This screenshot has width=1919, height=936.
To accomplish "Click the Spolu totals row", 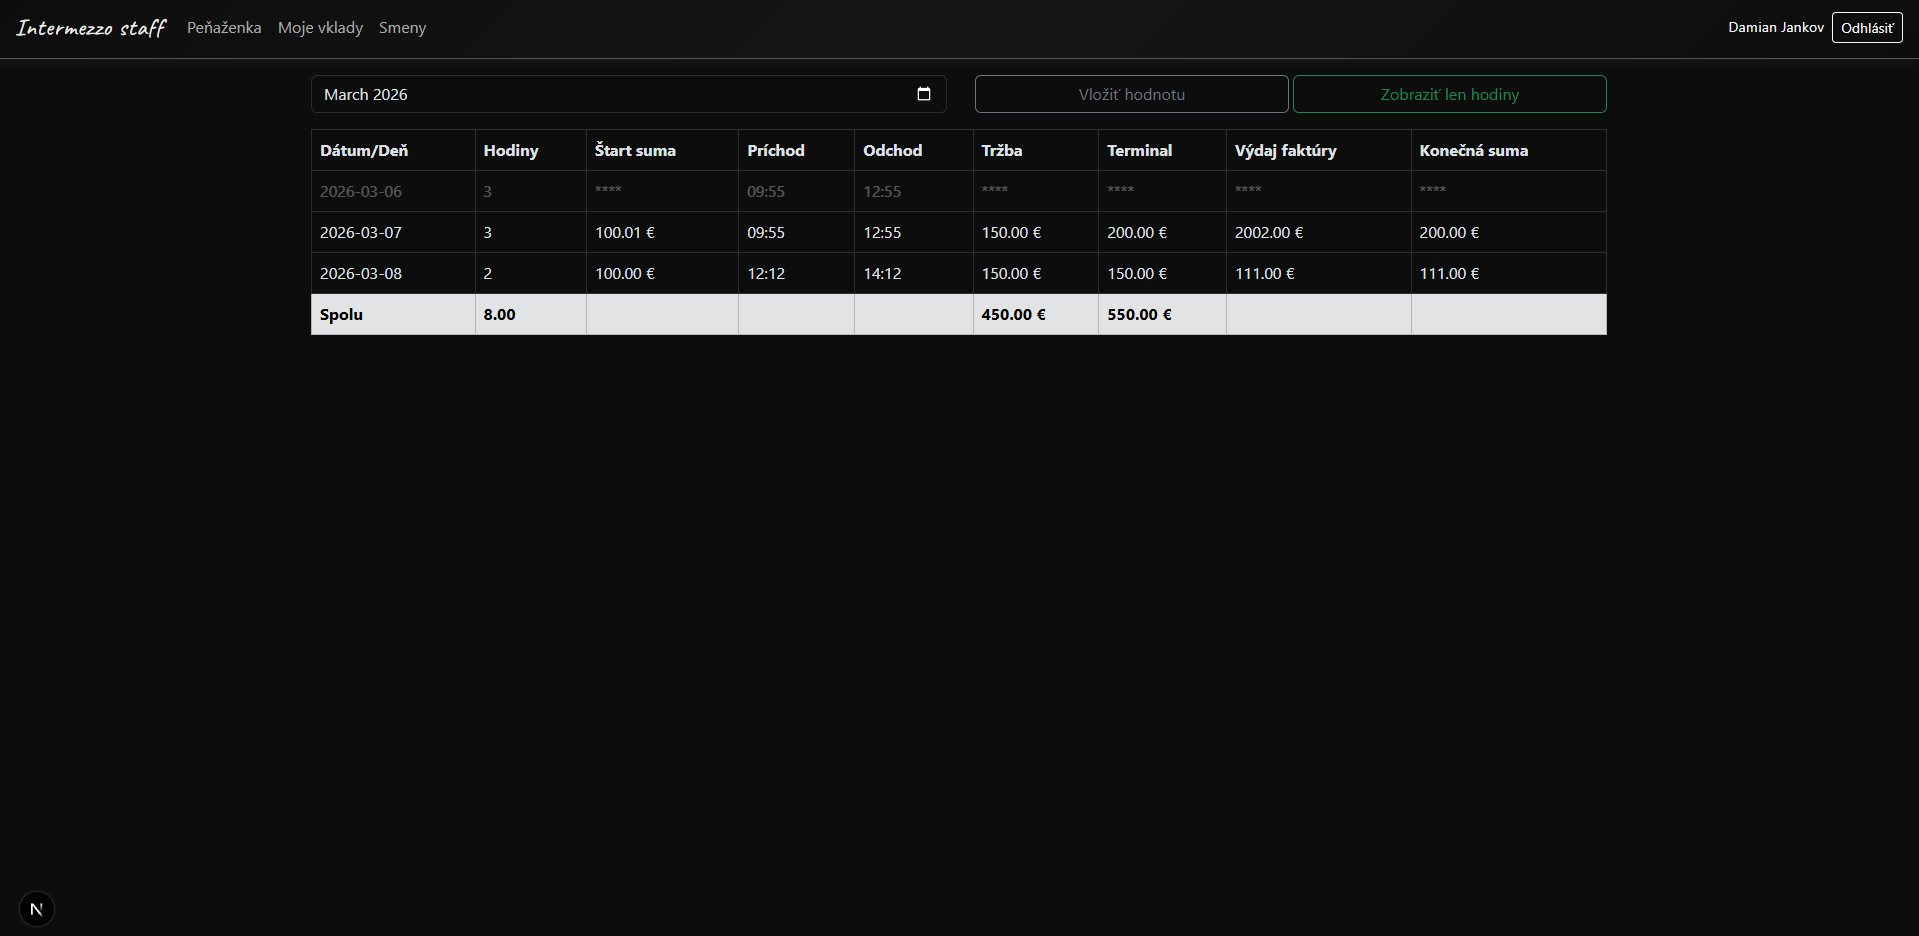I will (342, 314).
